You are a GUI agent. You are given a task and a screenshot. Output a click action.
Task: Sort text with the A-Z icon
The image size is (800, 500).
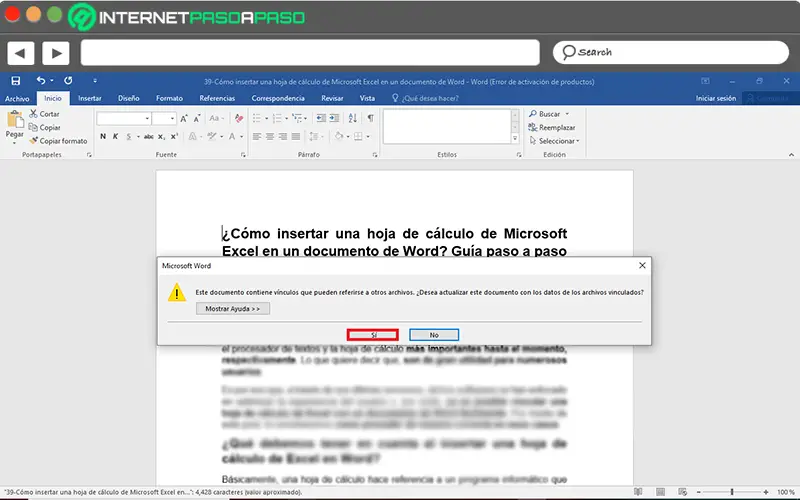pyautogui.click(x=353, y=118)
